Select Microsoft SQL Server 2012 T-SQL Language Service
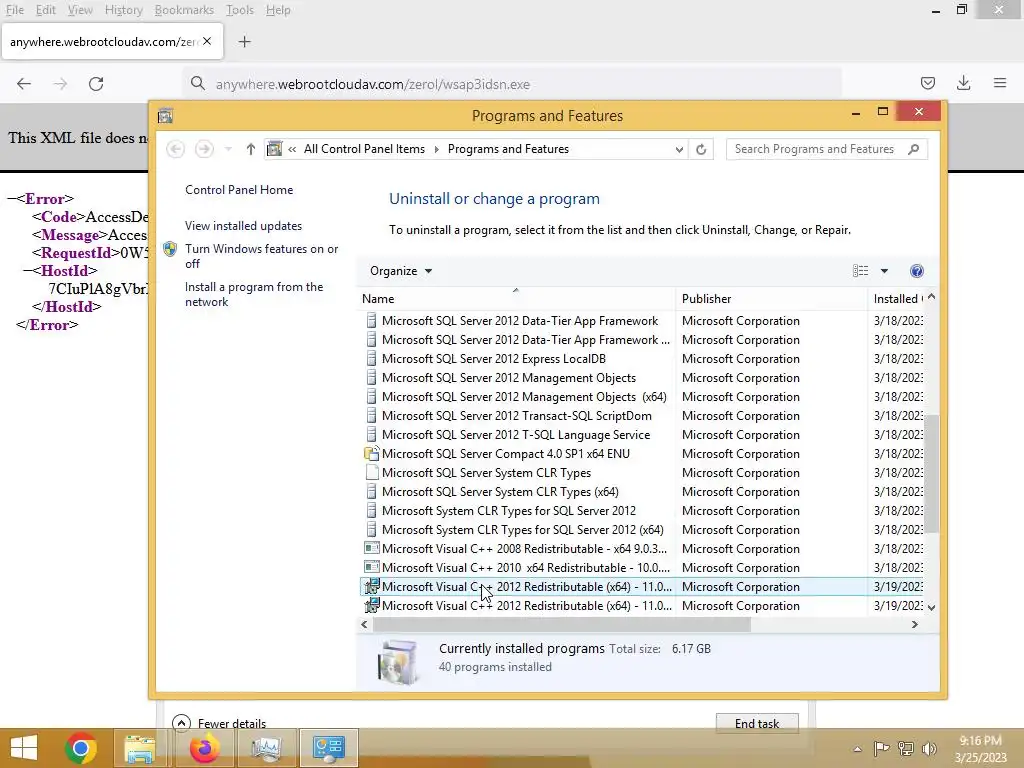Image resolution: width=1024 pixels, height=768 pixels. tap(516, 434)
